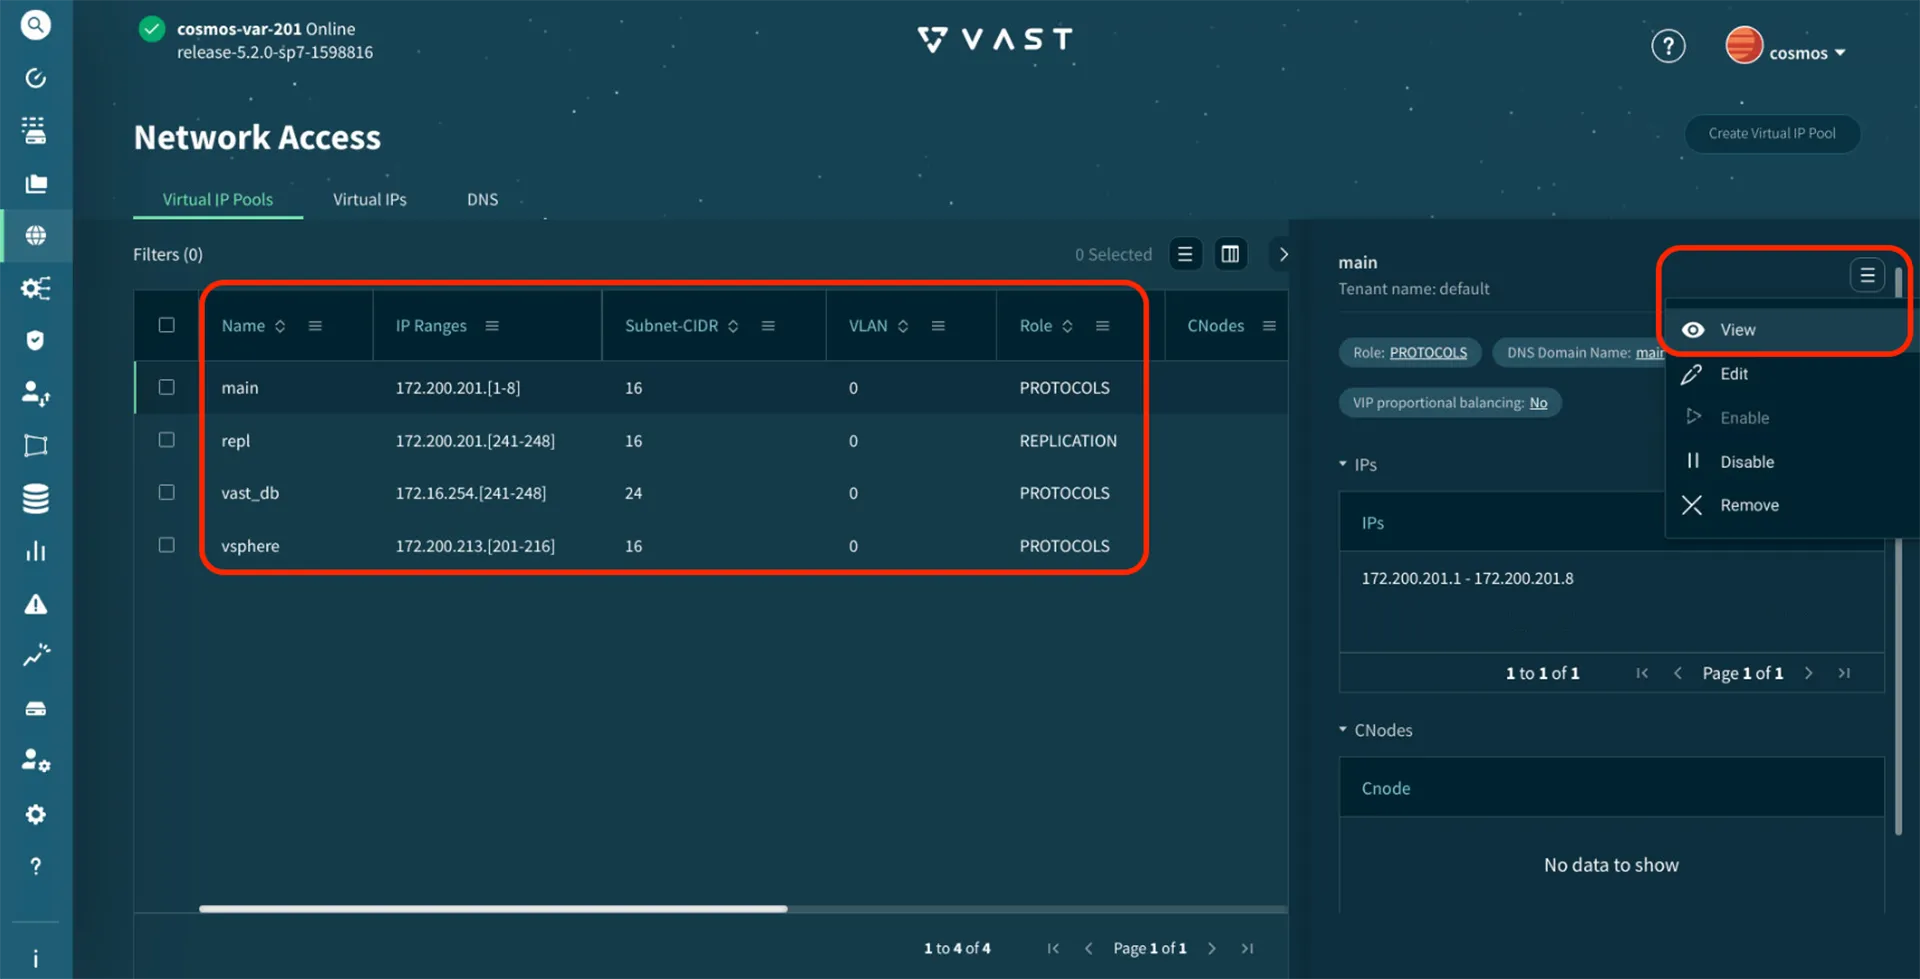Open the info icon at sidebar bottom
The image size is (1920, 979).
click(36, 959)
